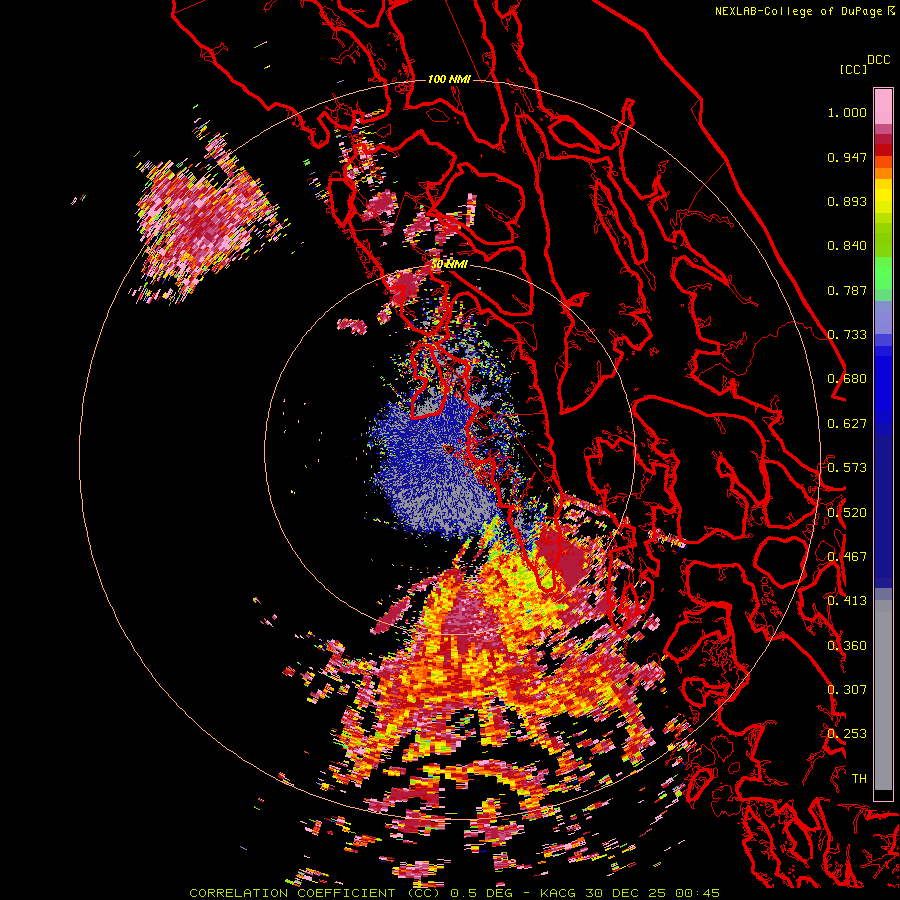Click the [CC] units label

(853, 70)
